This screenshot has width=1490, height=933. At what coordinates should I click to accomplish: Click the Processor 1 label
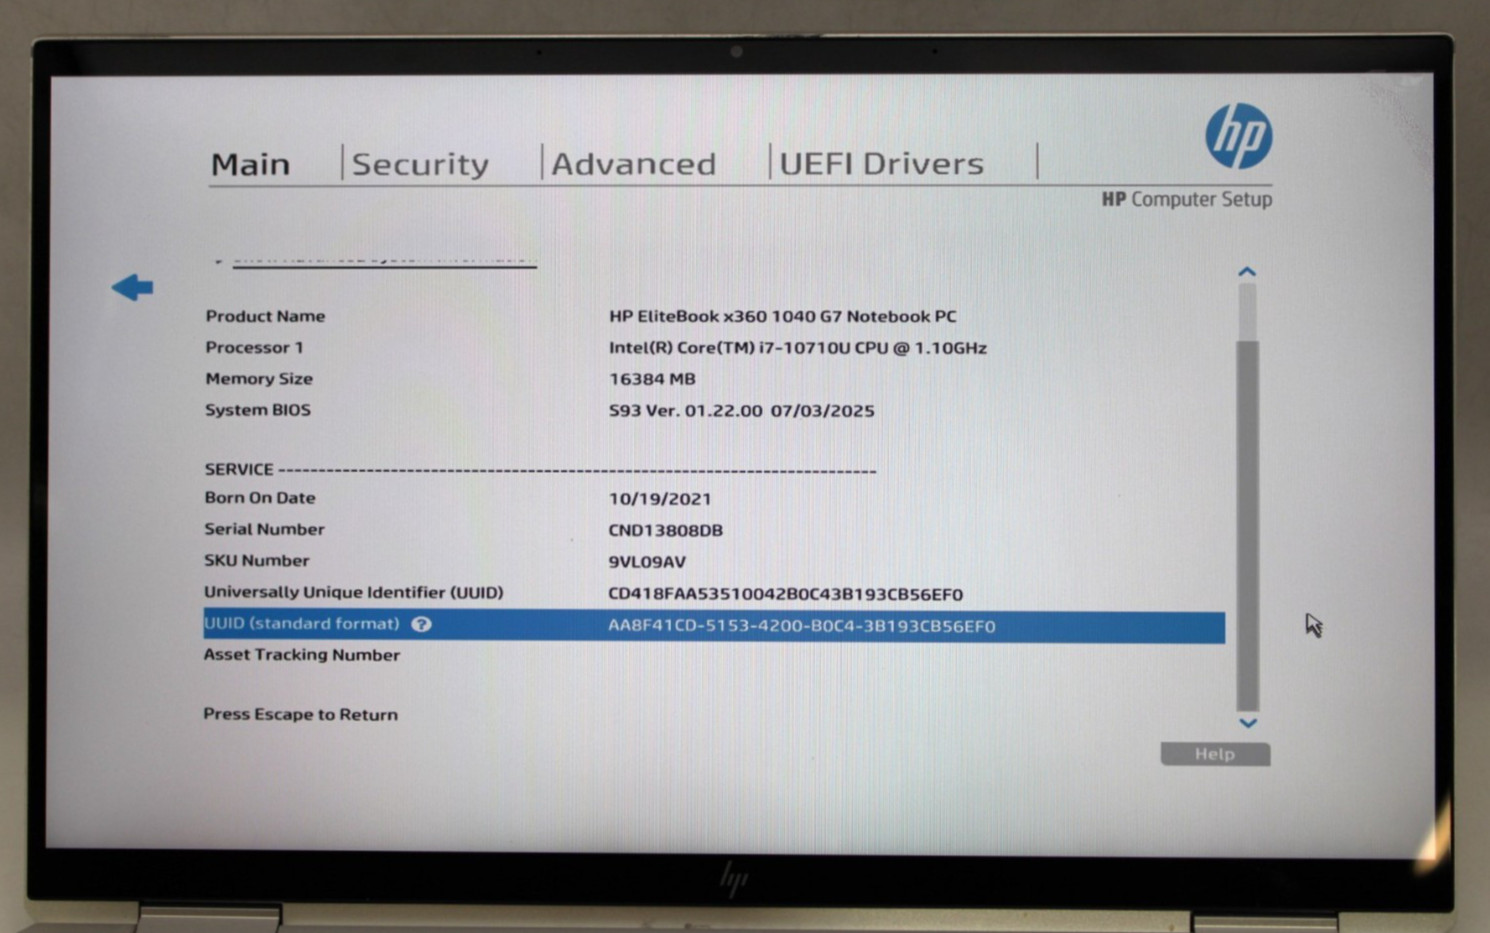pos(254,347)
